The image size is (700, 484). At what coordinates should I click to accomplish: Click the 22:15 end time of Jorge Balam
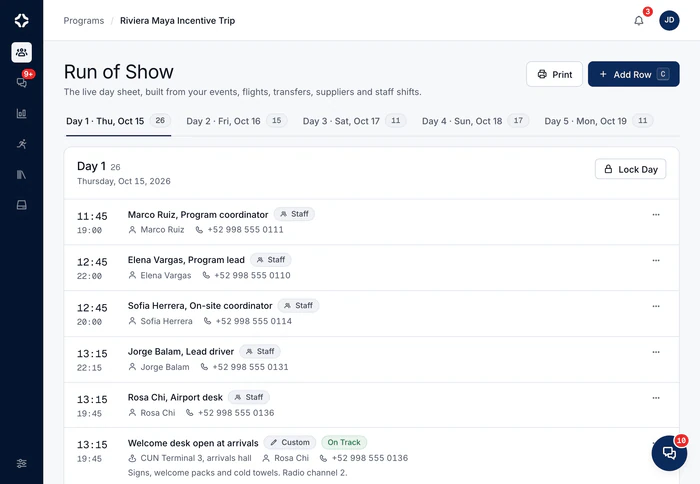pos(89,368)
